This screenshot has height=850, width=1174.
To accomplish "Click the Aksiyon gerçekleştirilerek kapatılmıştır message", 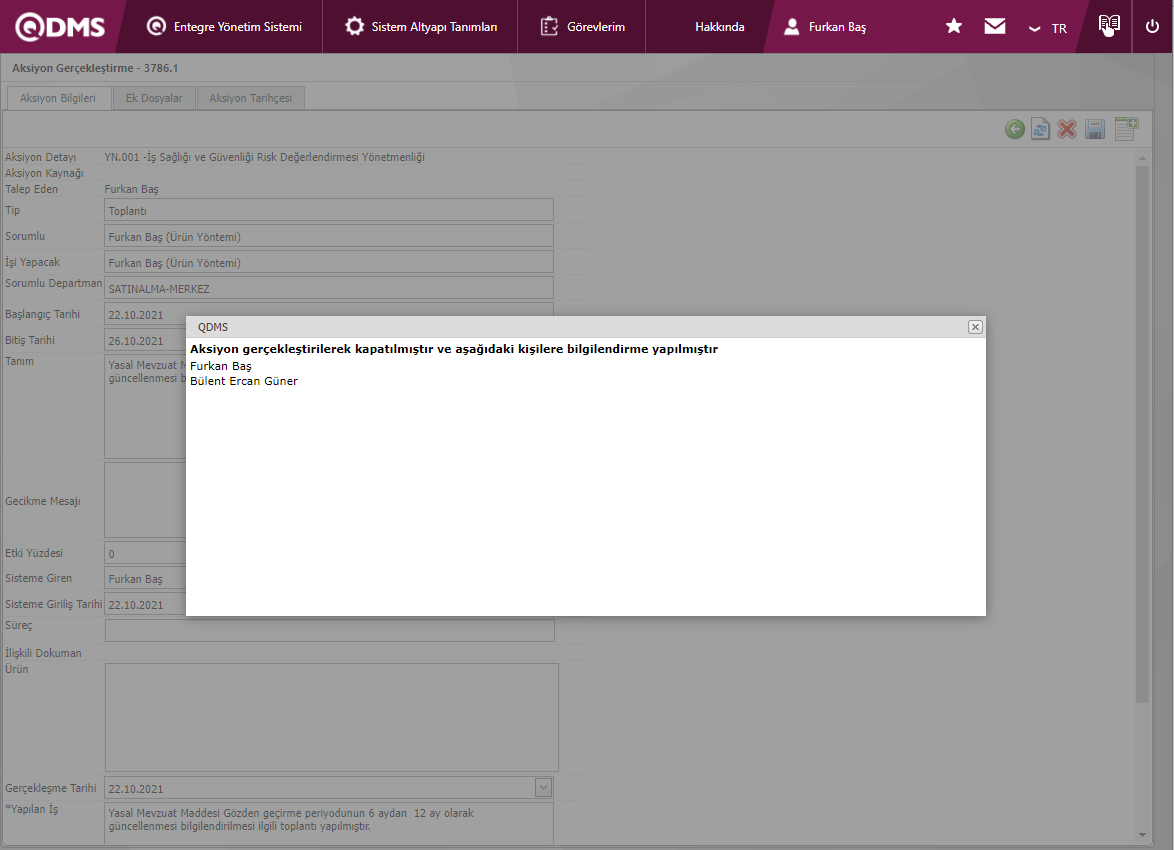I will pos(454,349).
